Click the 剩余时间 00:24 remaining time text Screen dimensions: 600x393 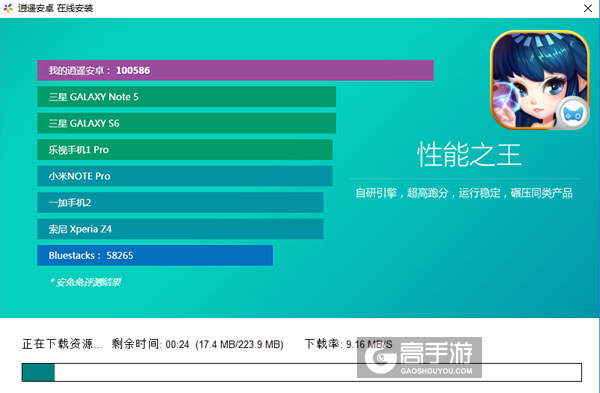[x=150, y=344]
